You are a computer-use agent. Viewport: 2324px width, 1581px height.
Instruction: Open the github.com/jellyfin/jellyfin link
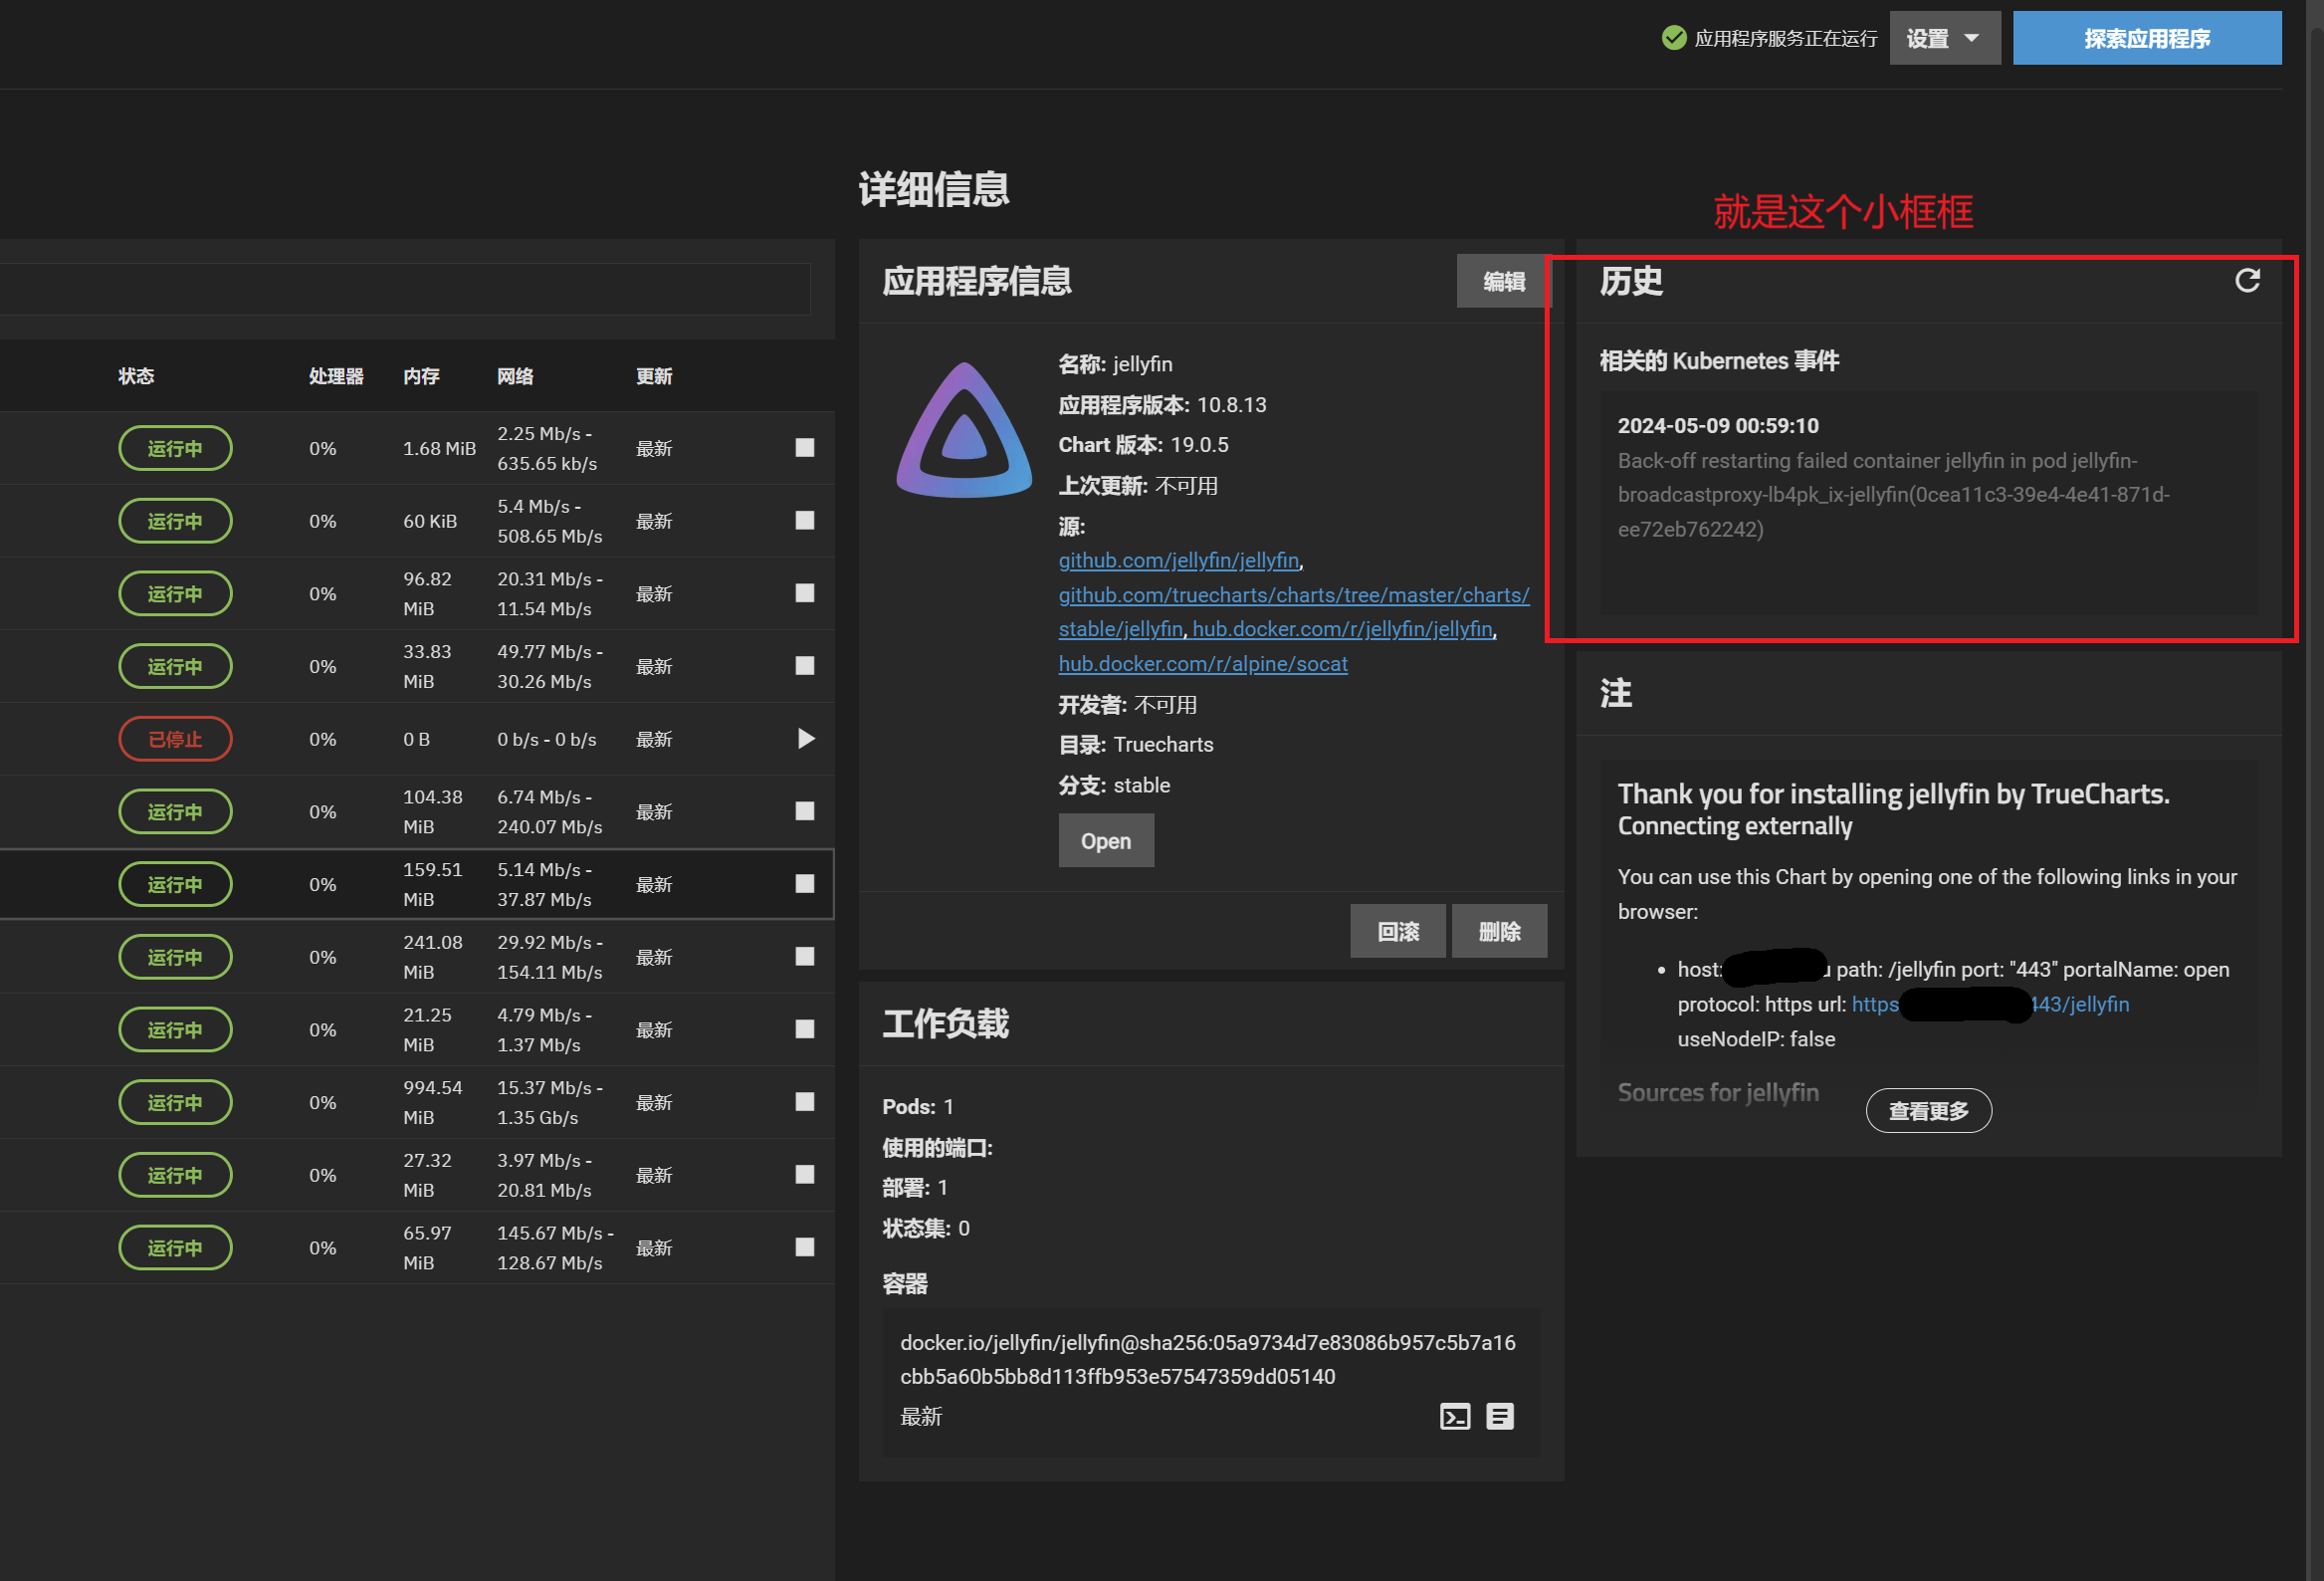(1178, 560)
